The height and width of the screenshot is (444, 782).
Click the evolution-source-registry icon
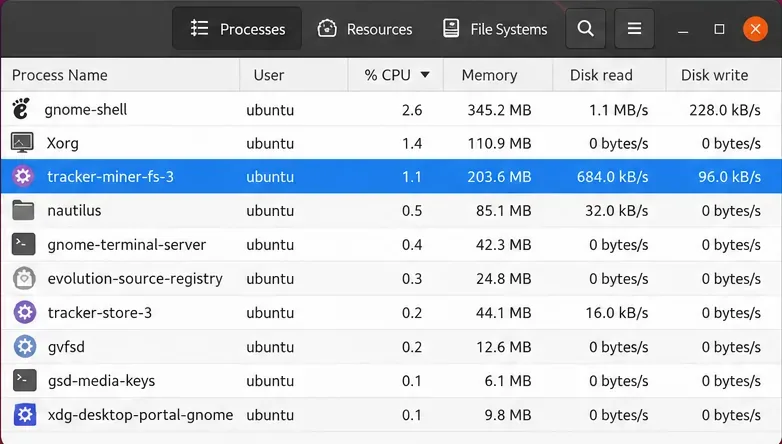[24, 278]
